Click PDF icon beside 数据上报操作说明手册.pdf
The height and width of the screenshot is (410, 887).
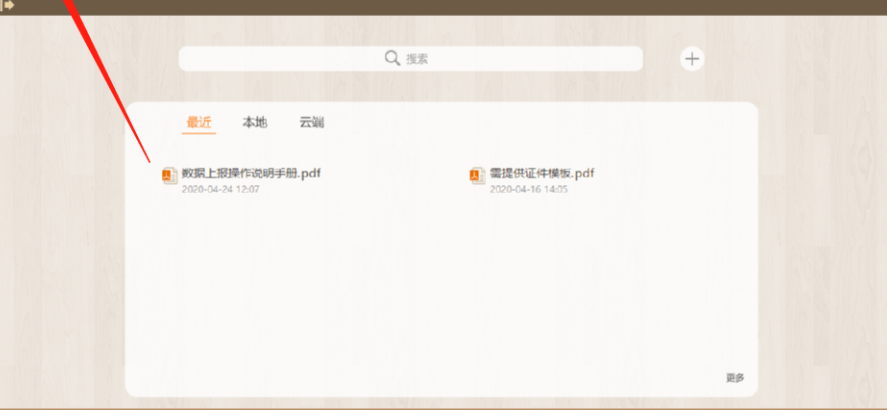point(170,176)
